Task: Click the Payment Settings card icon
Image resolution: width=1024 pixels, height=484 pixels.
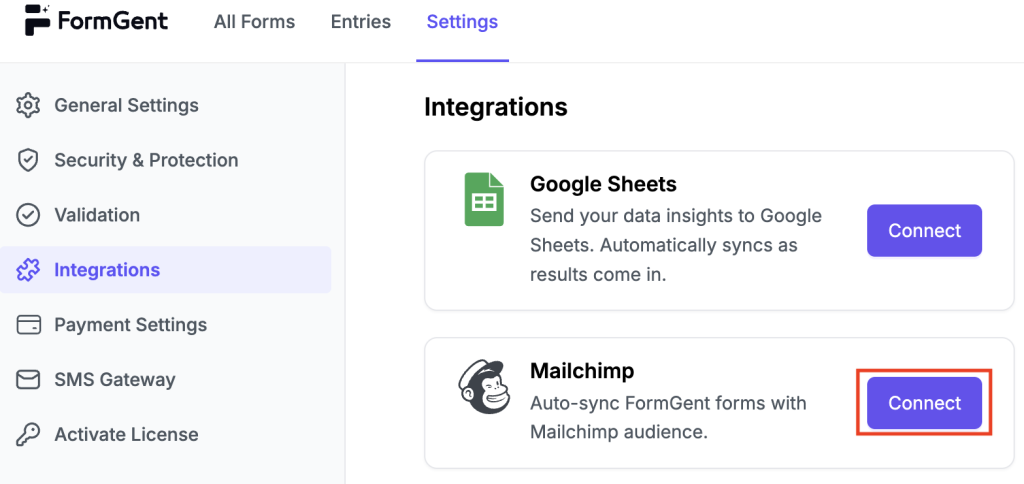Action: (x=27, y=325)
